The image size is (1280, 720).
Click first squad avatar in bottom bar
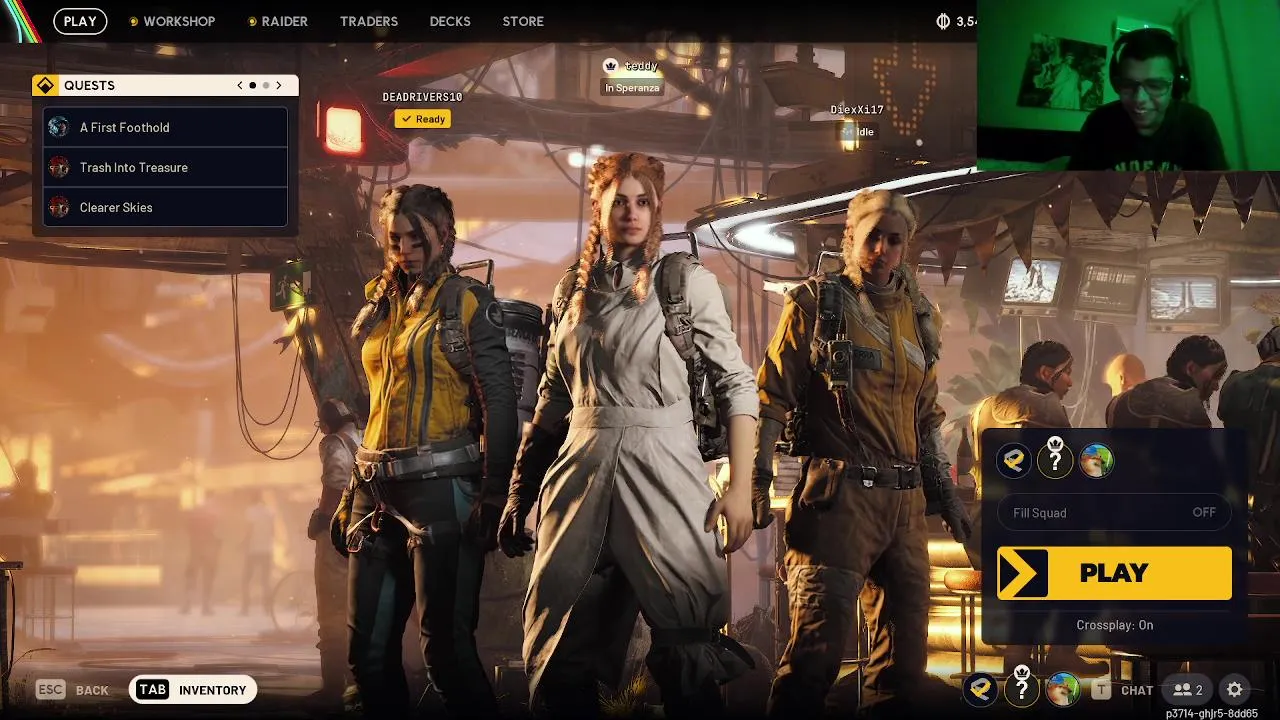tap(981, 689)
